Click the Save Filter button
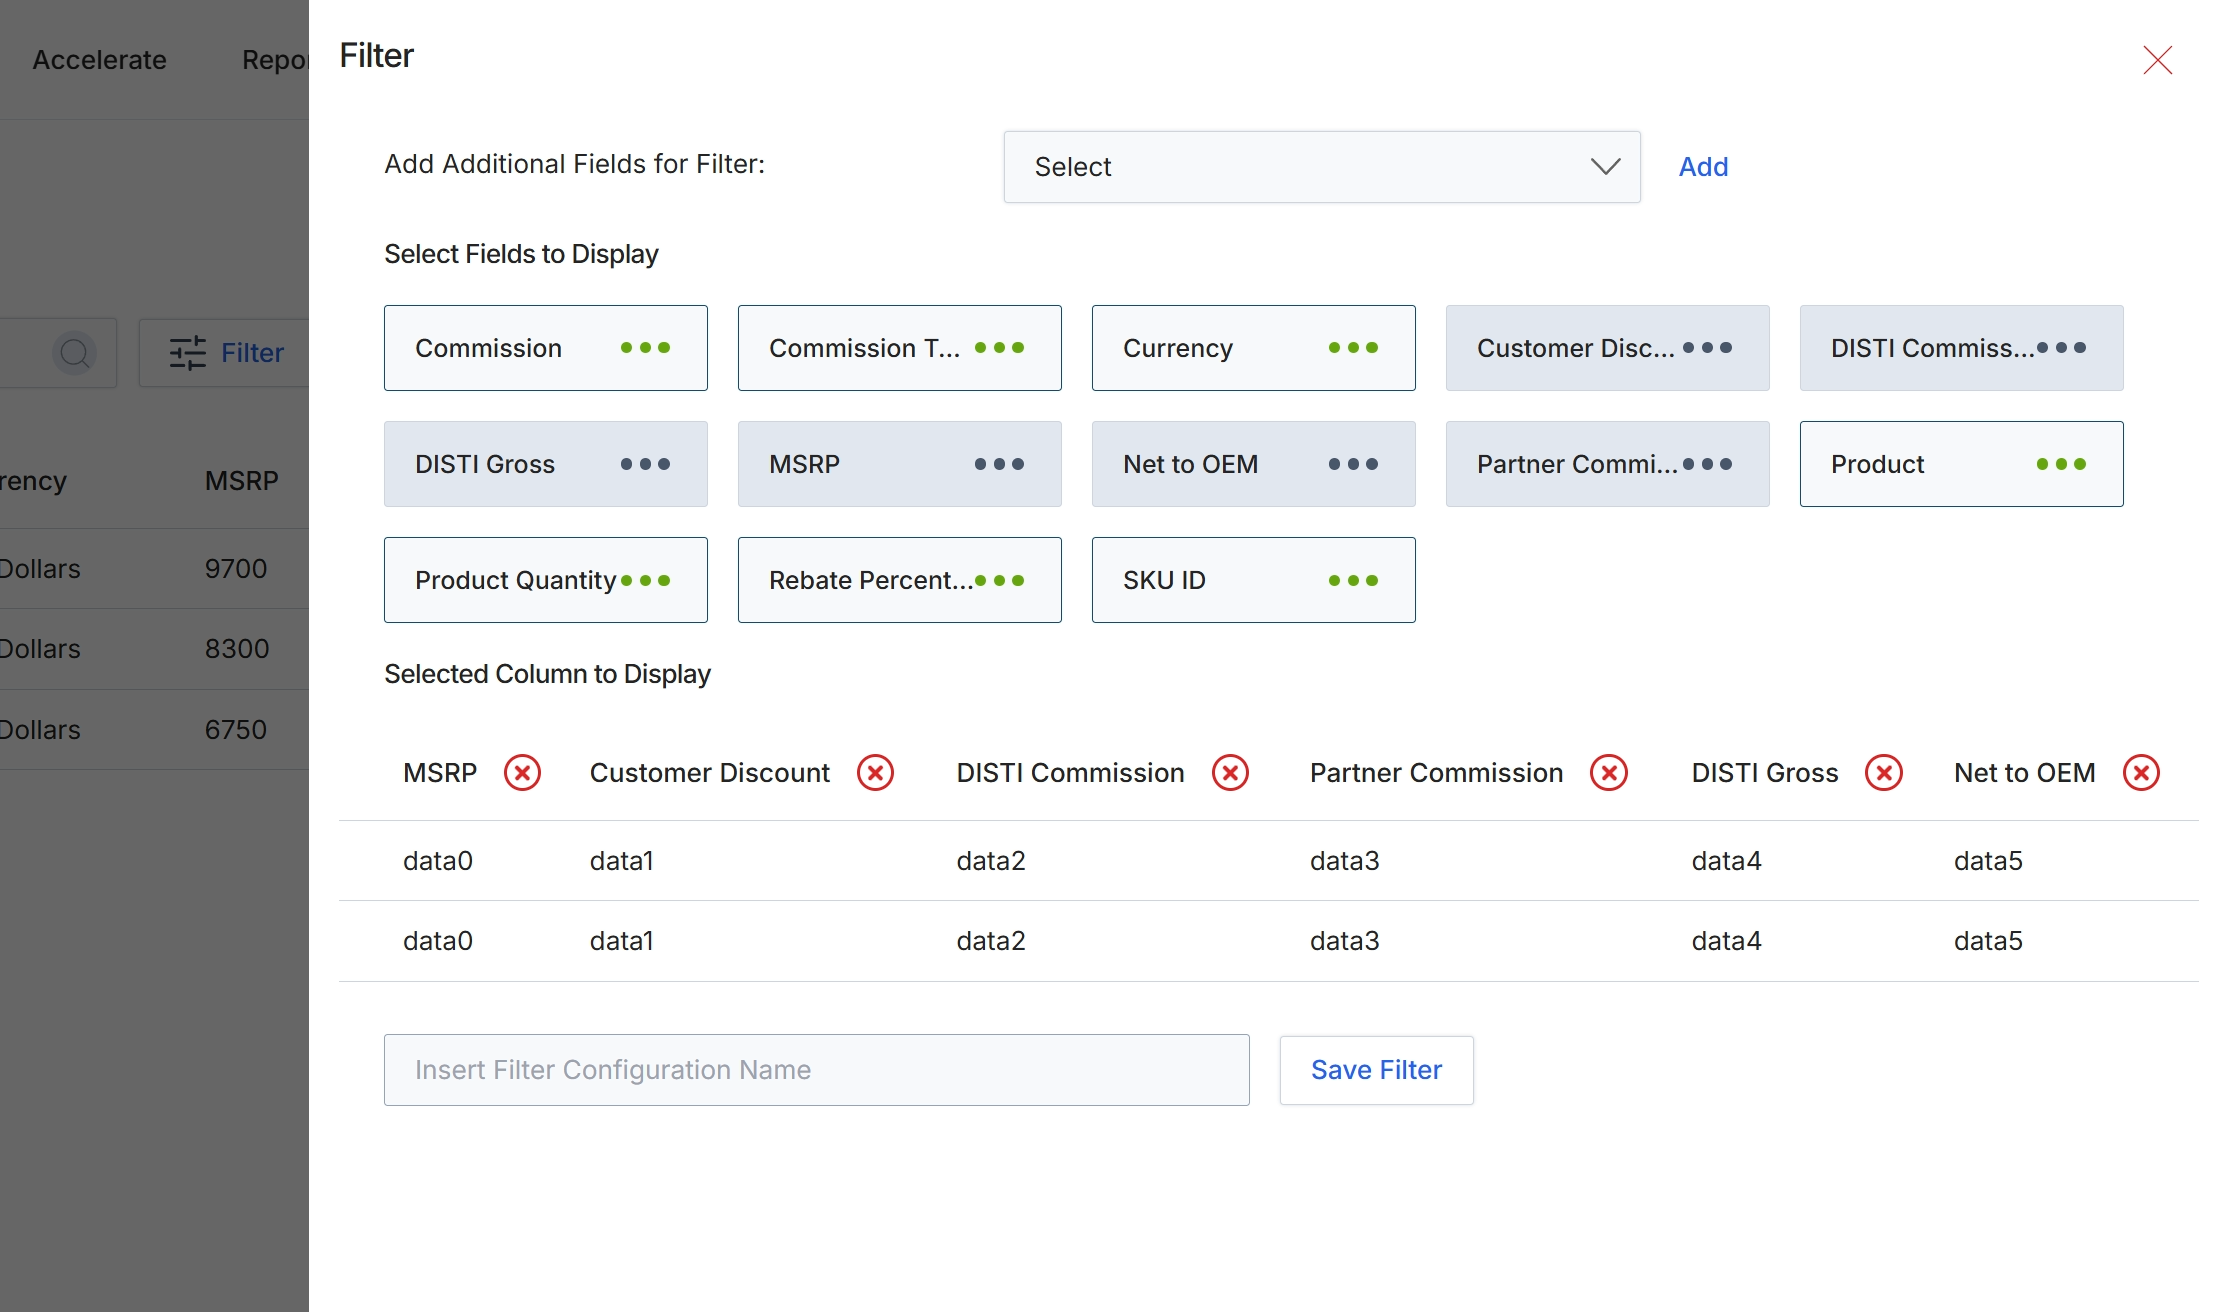The image size is (2229, 1312). (x=1376, y=1070)
